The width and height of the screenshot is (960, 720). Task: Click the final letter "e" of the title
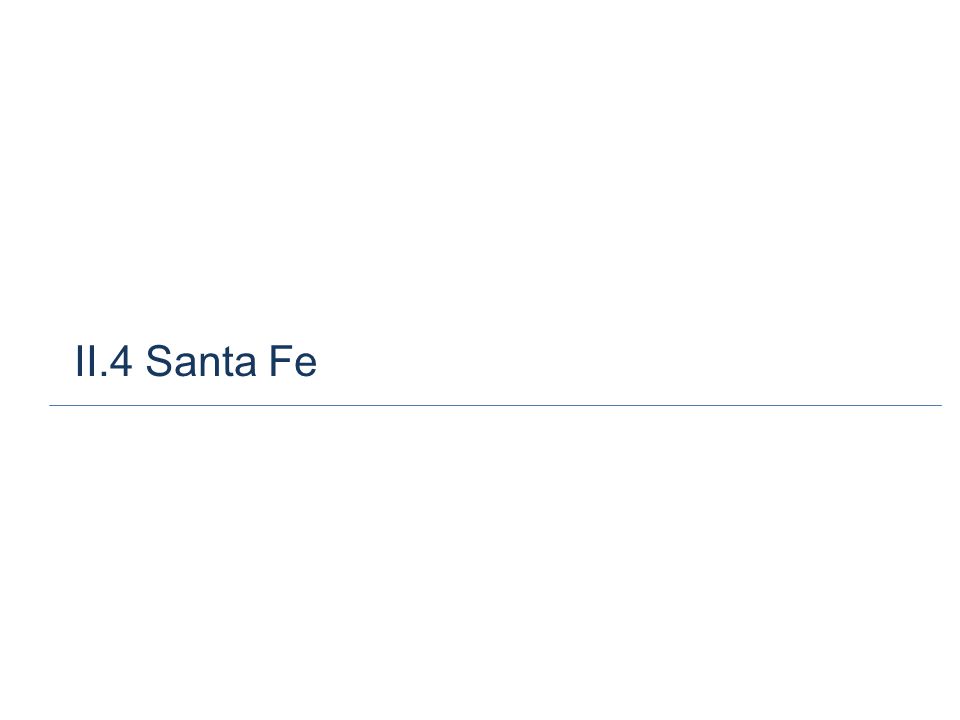[306, 366]
